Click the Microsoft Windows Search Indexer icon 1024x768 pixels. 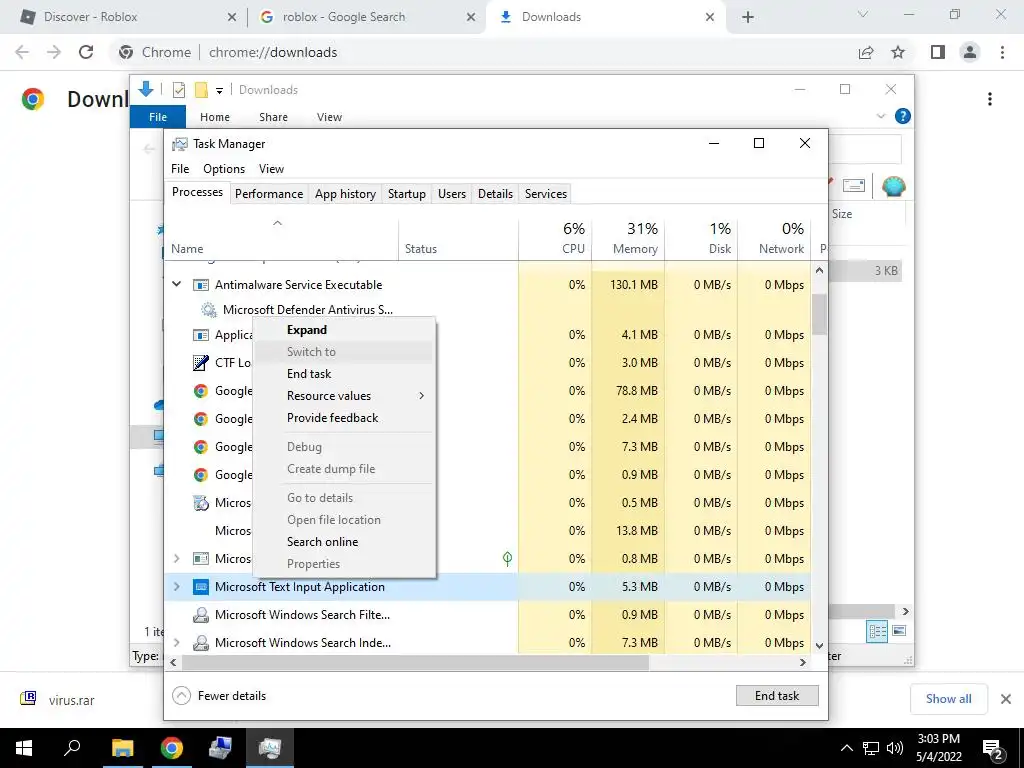tap(201, 643)
